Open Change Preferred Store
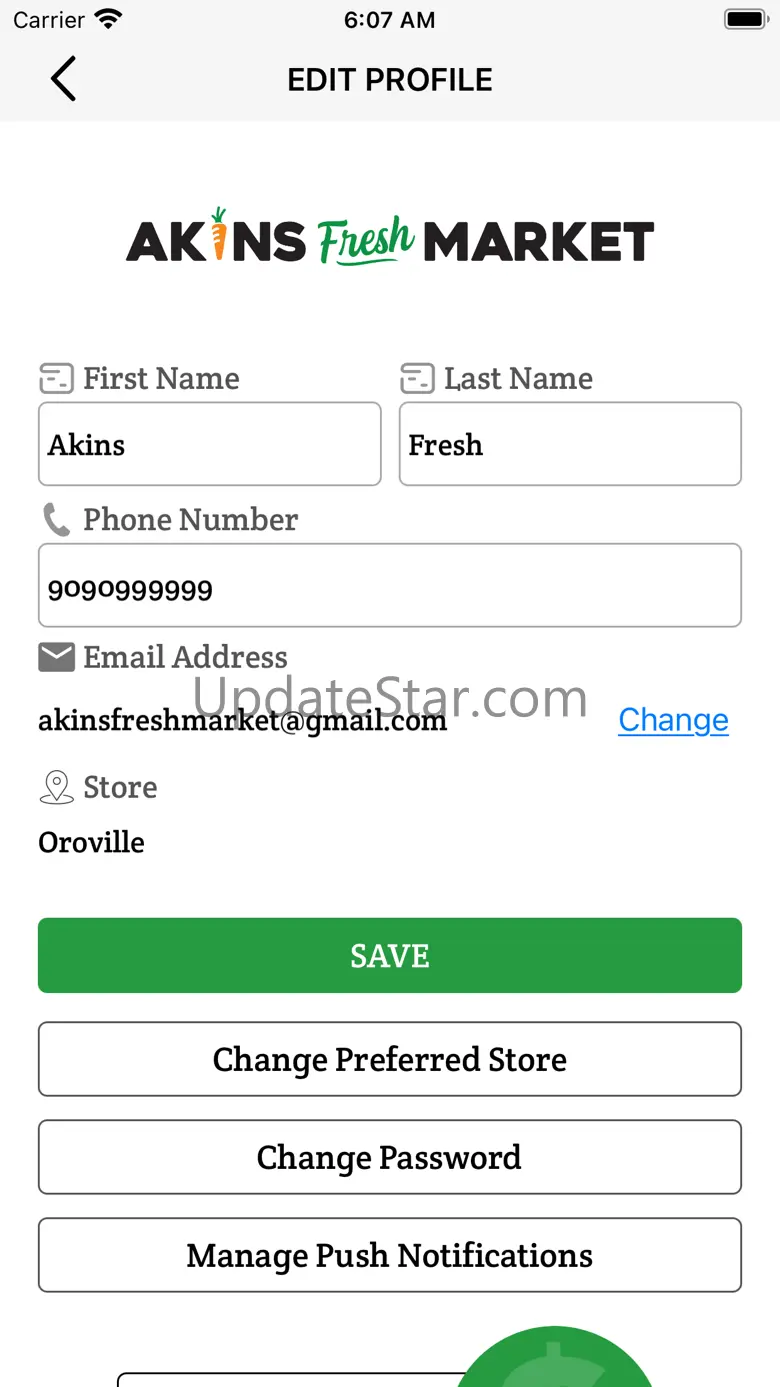Image resolution: width=780 pixels, height=1387 pixels. pyautogui.click(x=390, y=1059)
